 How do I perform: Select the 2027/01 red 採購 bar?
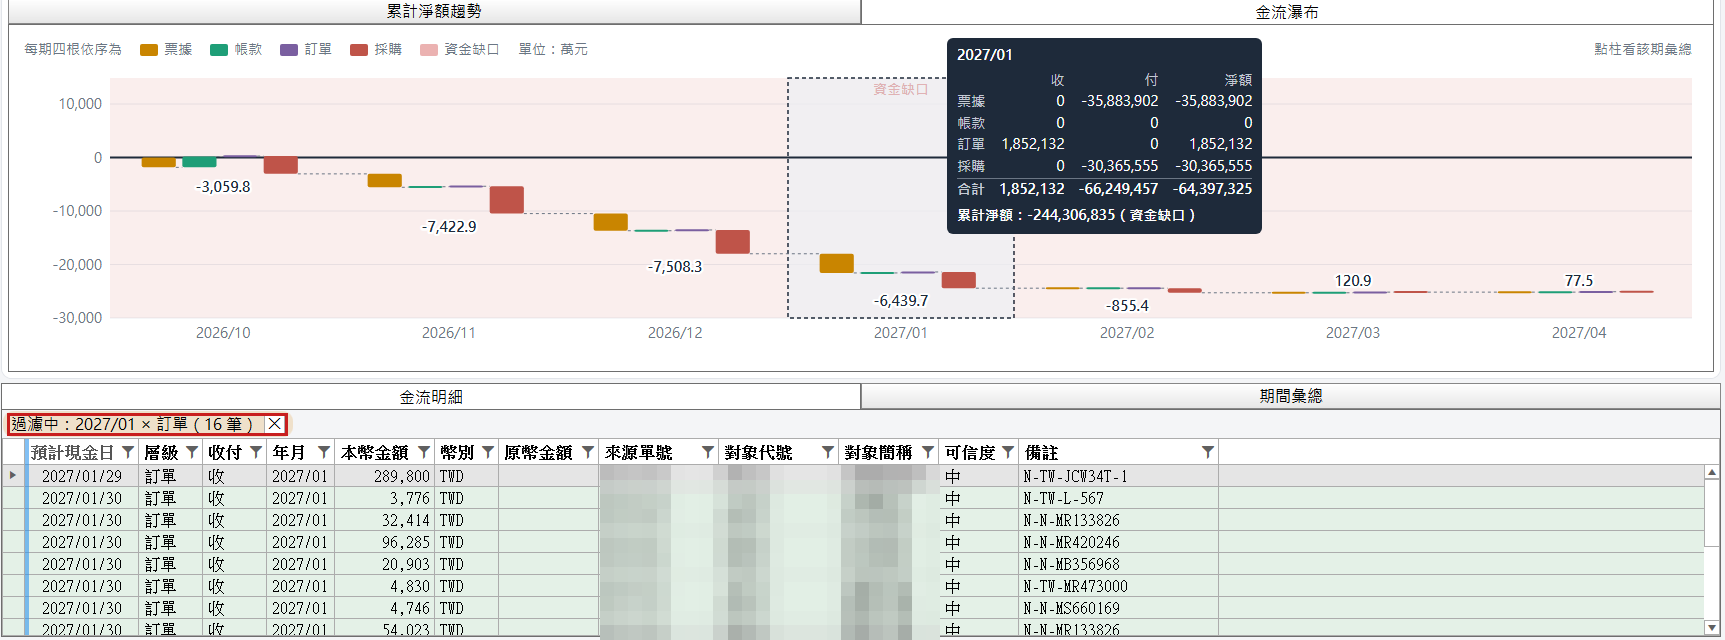959,280
